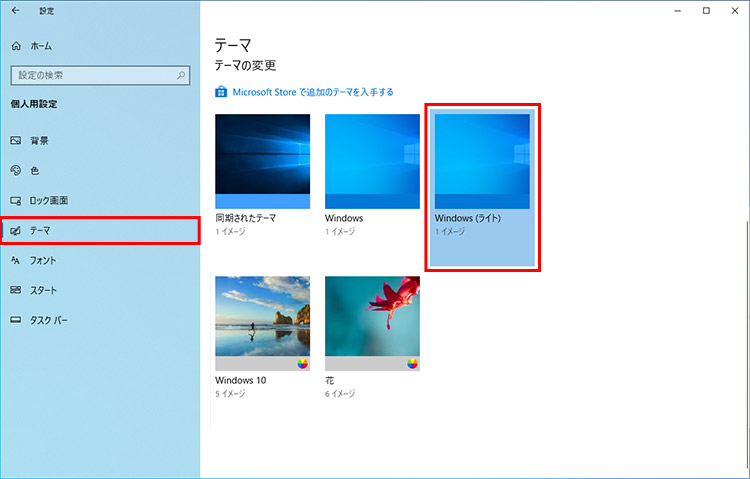Click the home icon beside ホーム

click(x=16, y=46)
